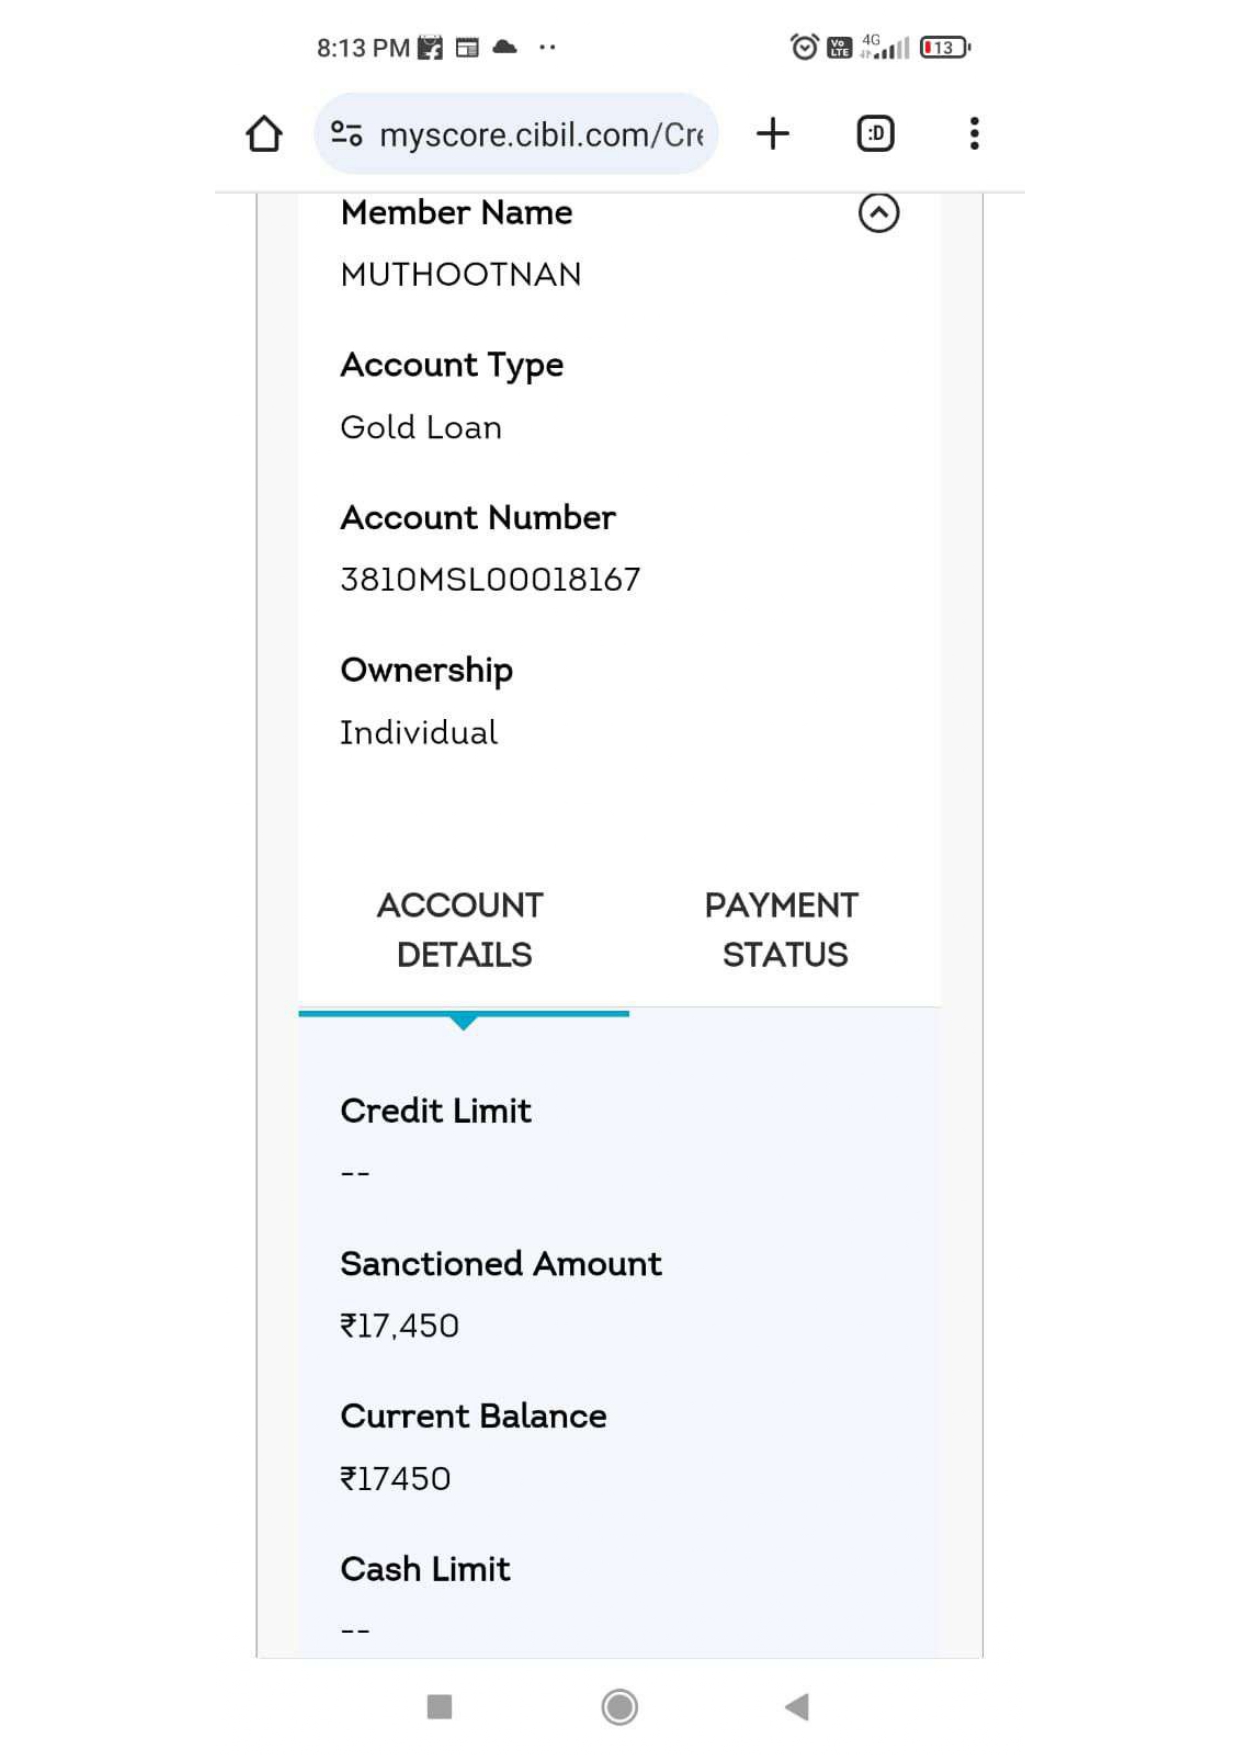
Task: Tap the alarm icon in status bar
Action: (803, 47)
